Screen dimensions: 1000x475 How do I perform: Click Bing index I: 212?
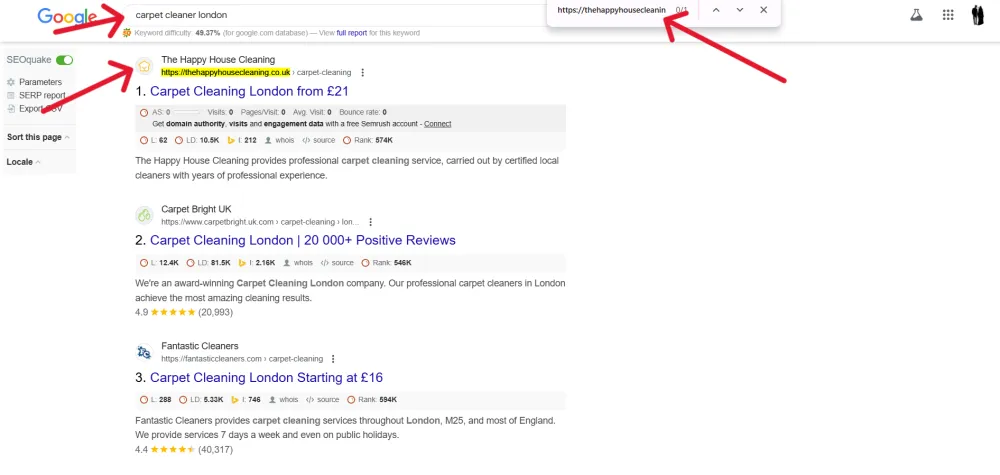click(242, 140)
